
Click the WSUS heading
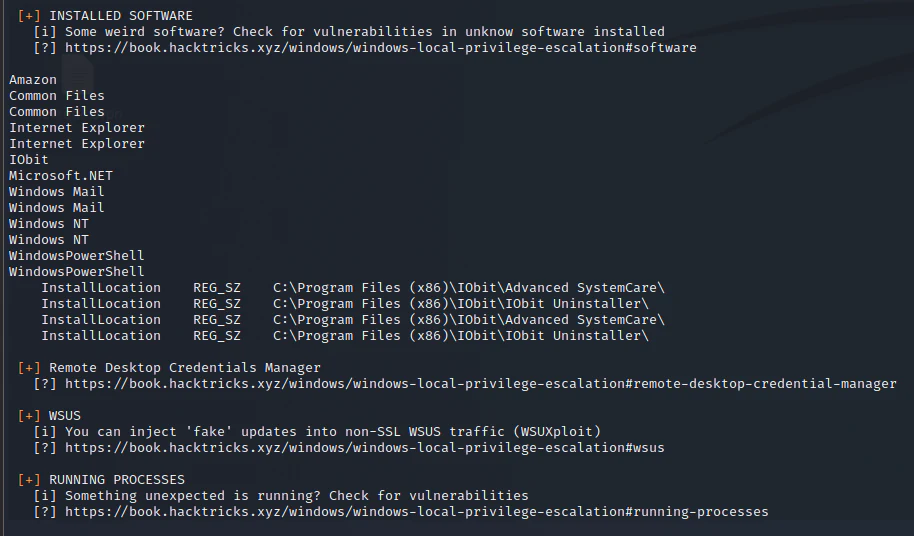[65, 416]
